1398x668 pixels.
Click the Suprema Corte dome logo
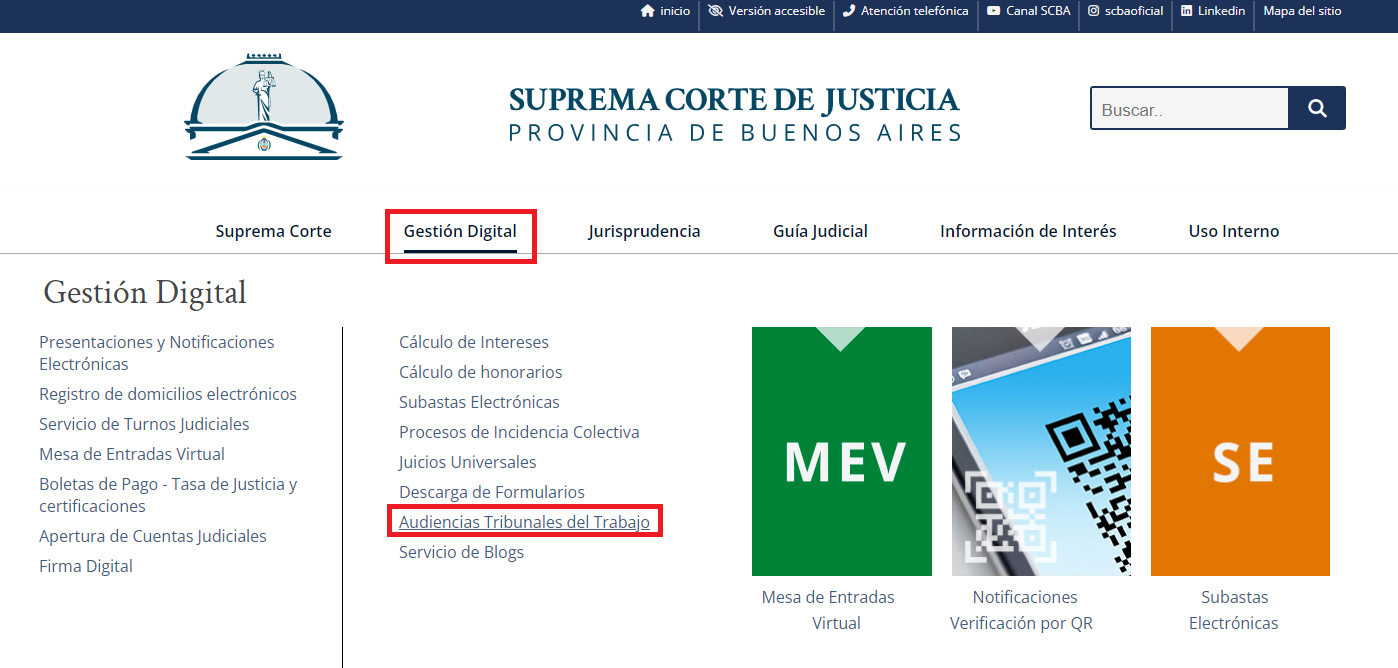tap(264, 107)
